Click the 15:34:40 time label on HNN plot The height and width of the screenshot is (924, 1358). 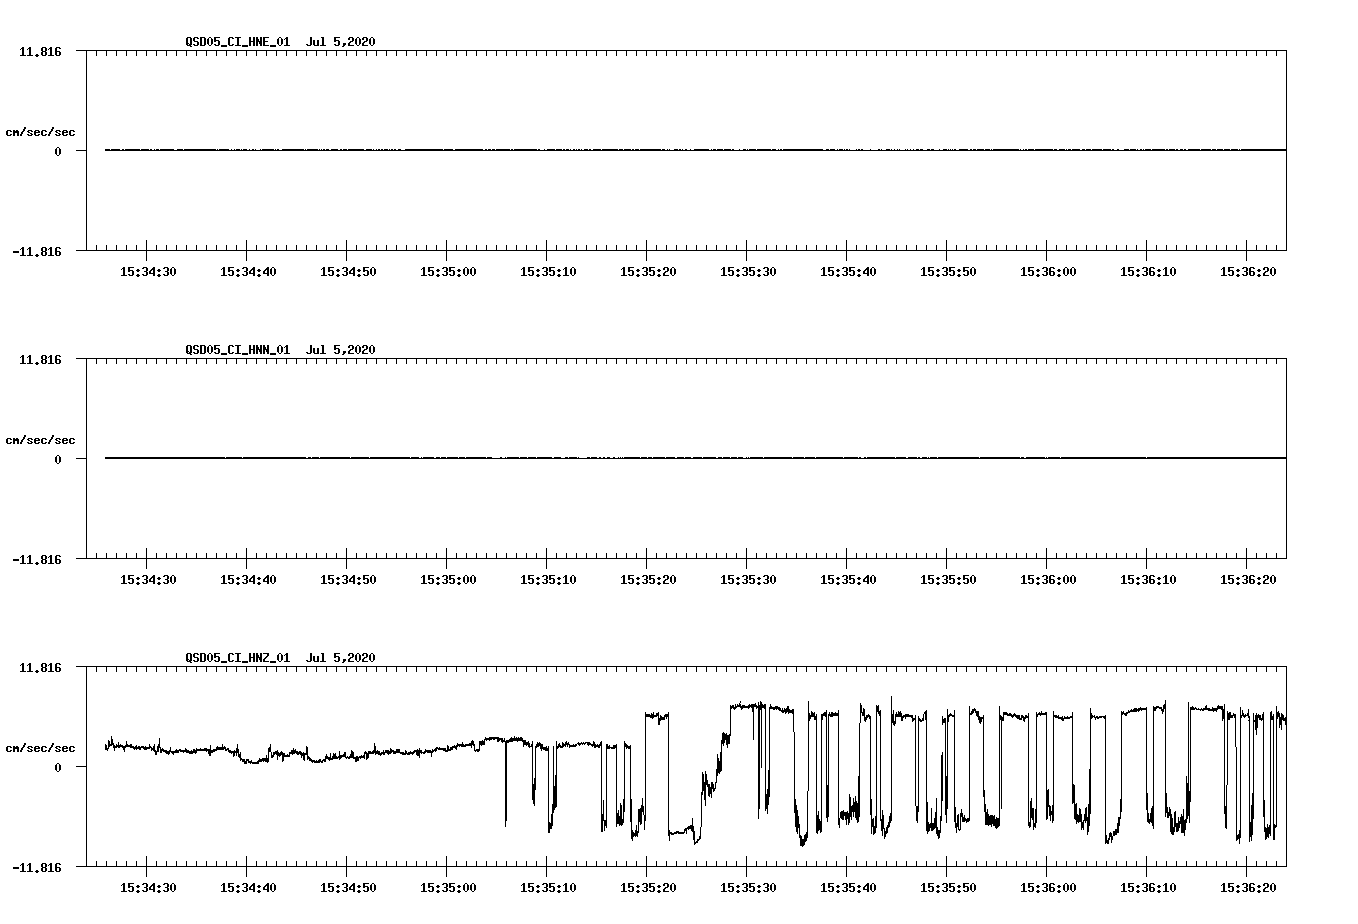248,580
